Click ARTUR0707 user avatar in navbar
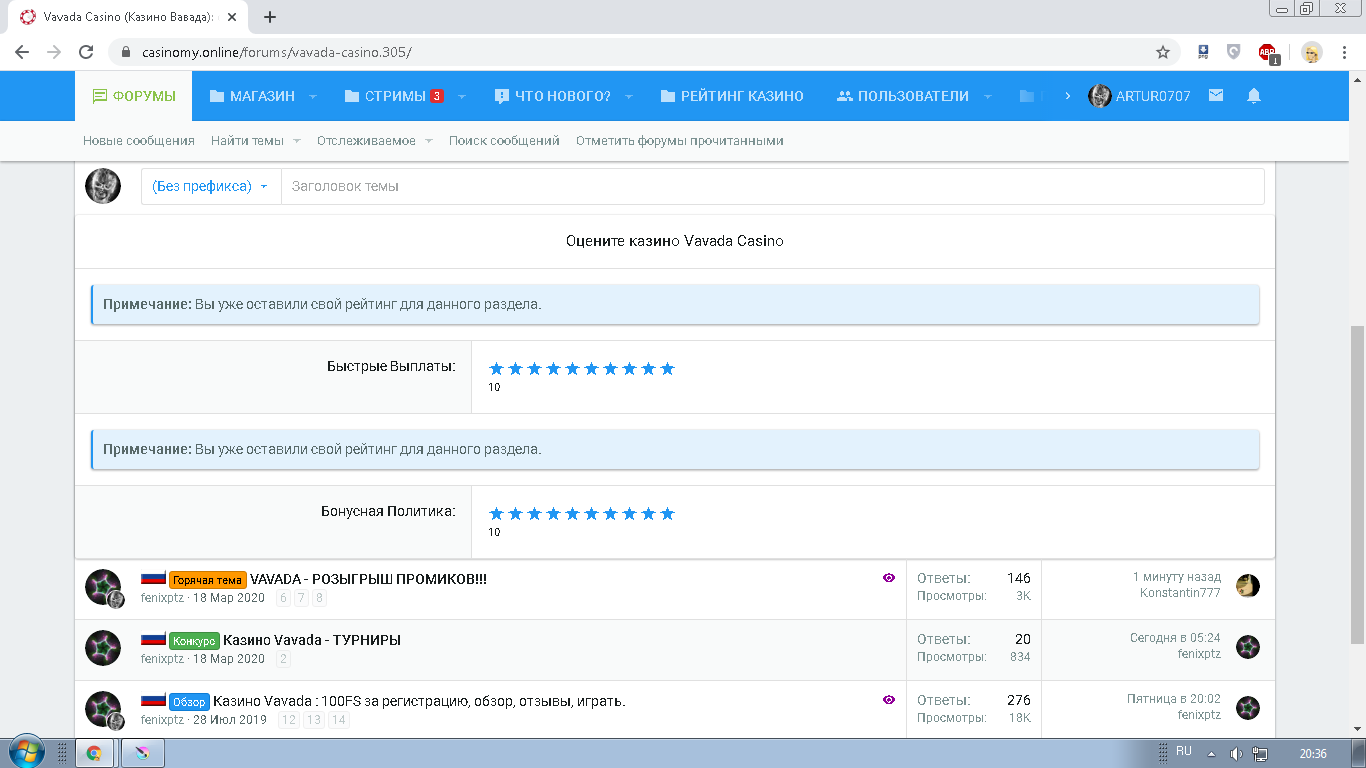This screenshot has width=1366, height=768. click(x=1099, y=96)
